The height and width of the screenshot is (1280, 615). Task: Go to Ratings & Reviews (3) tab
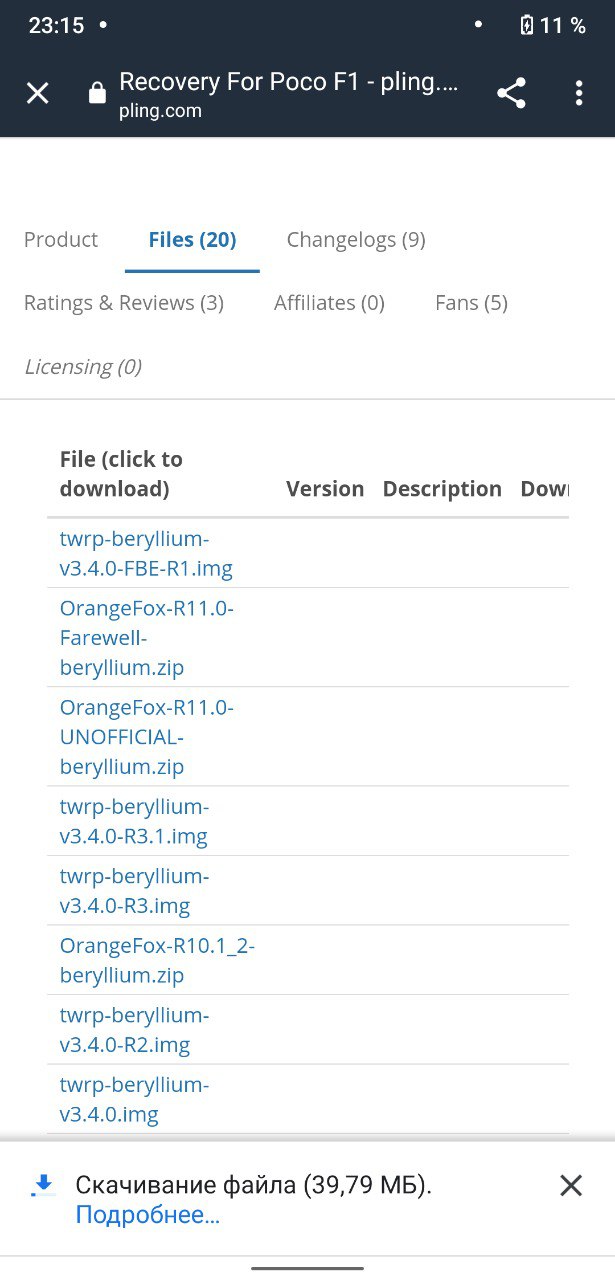pos(124,303)
